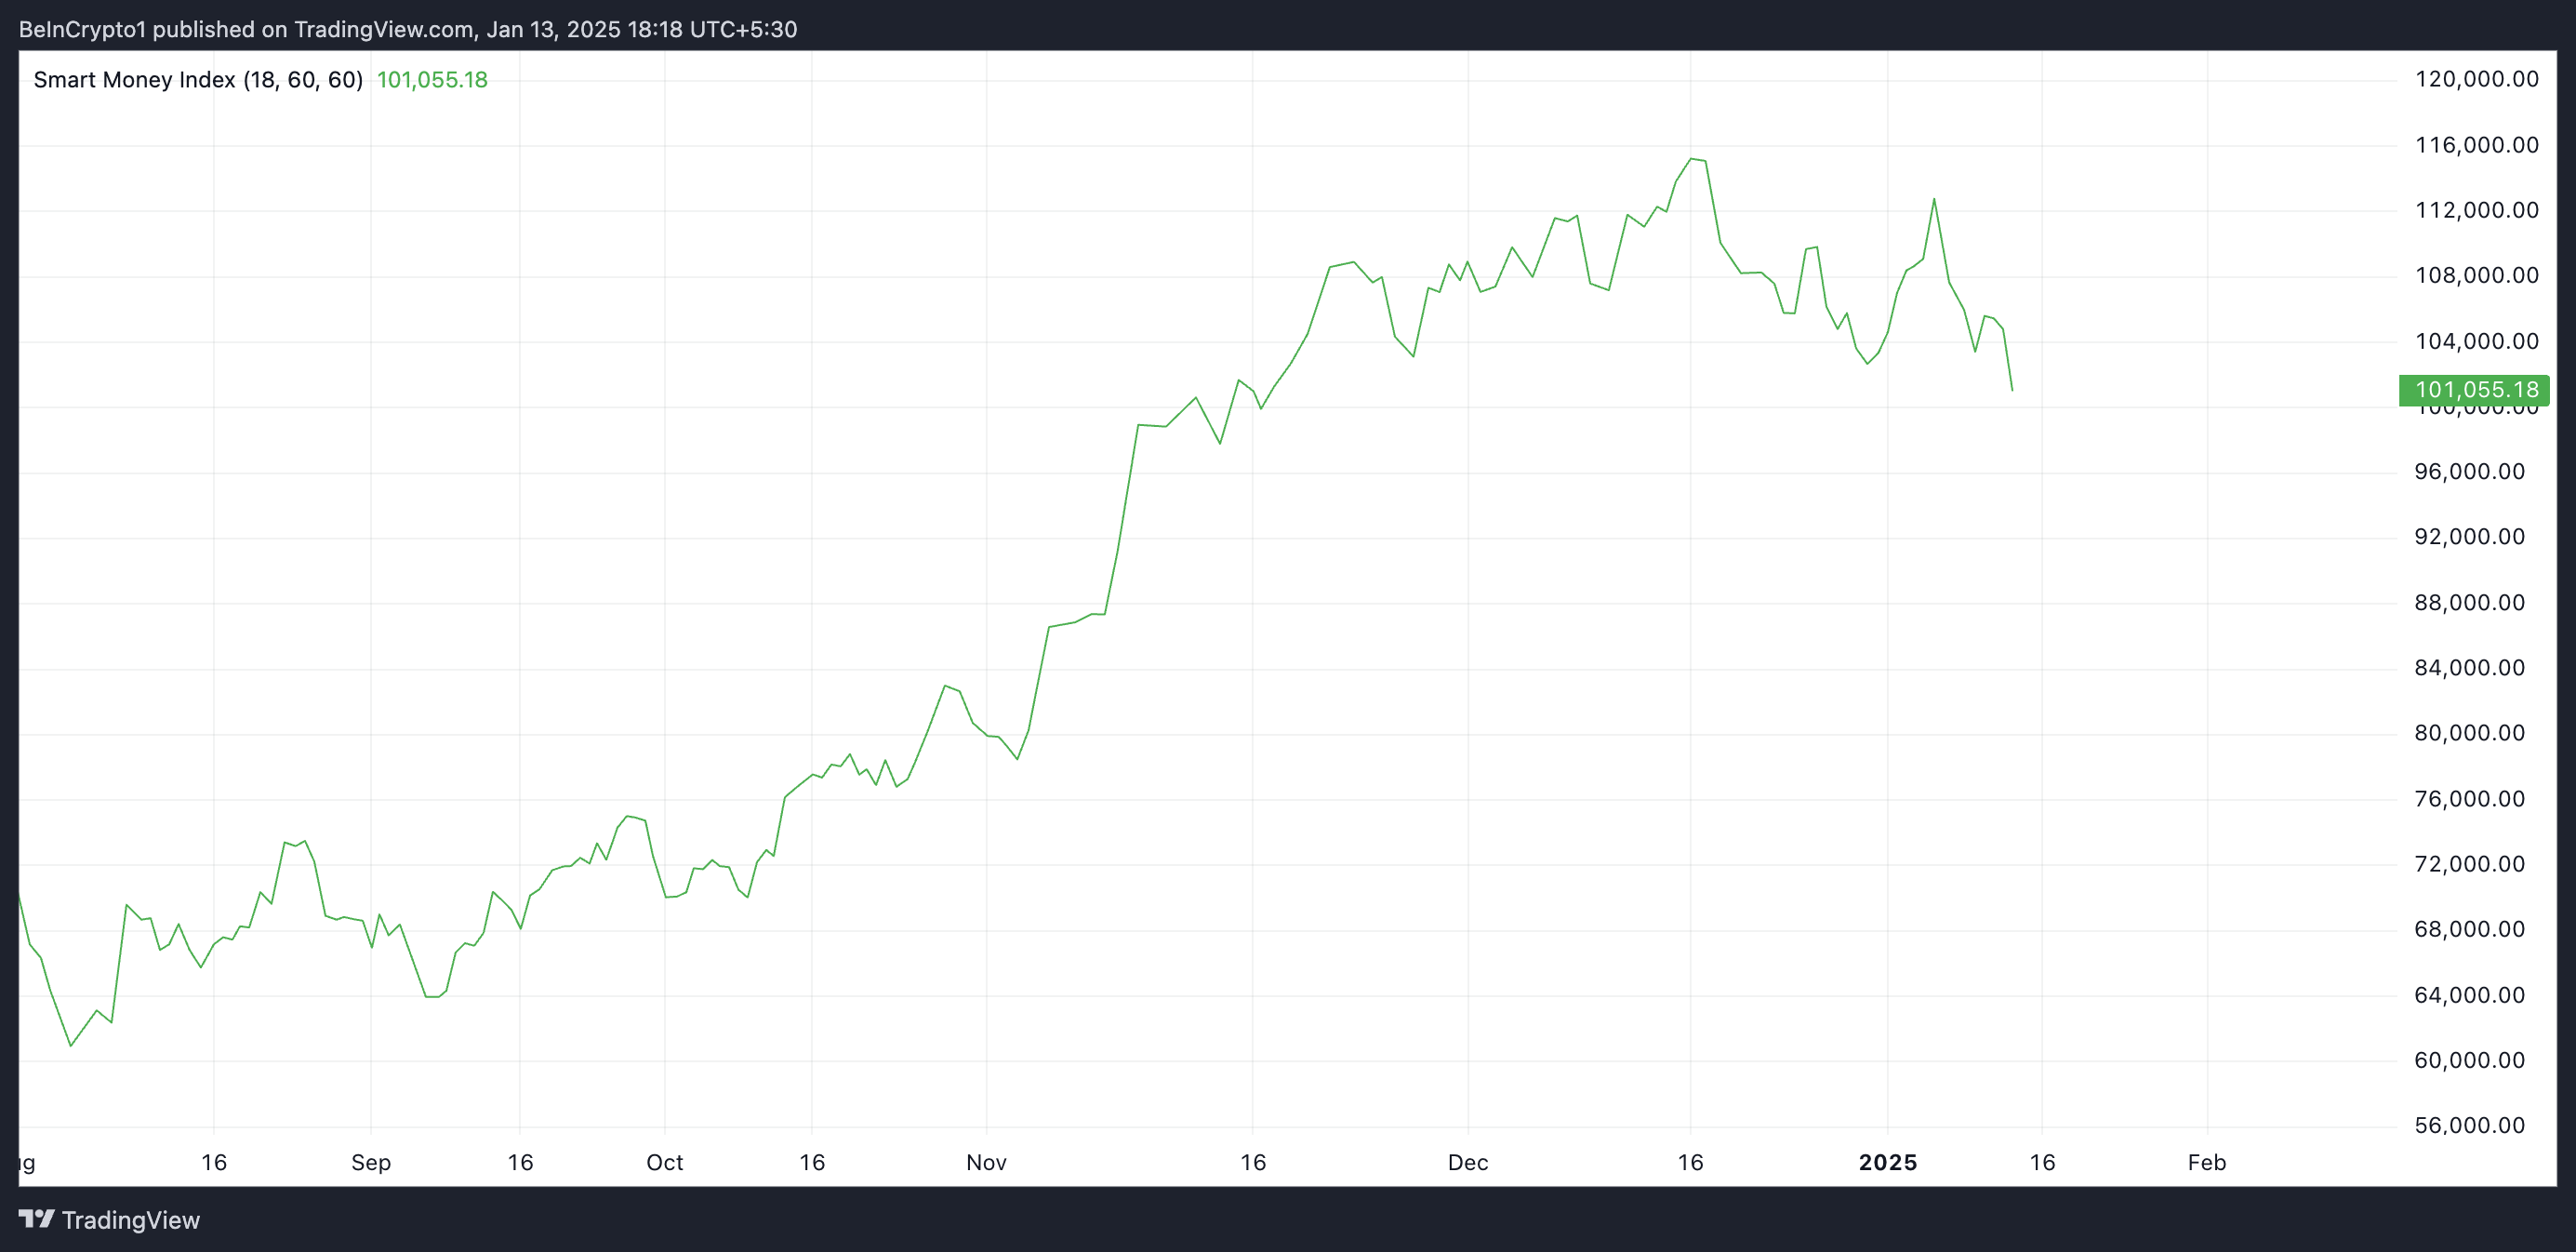Click the TradingView brand text link
Screen dimensions: 2576x1252
pos(130,1220)
